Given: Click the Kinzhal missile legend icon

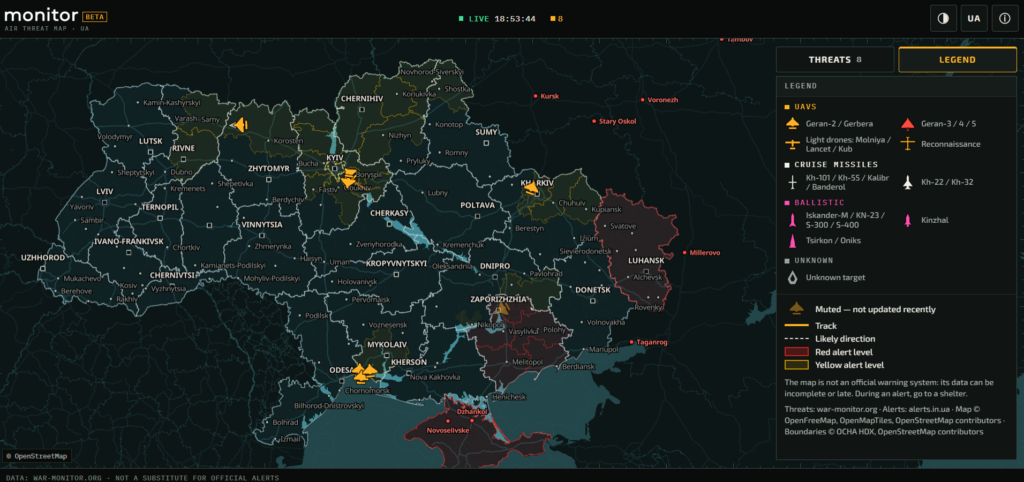Looking at the screenshot, I should click(x=908, y=220).
